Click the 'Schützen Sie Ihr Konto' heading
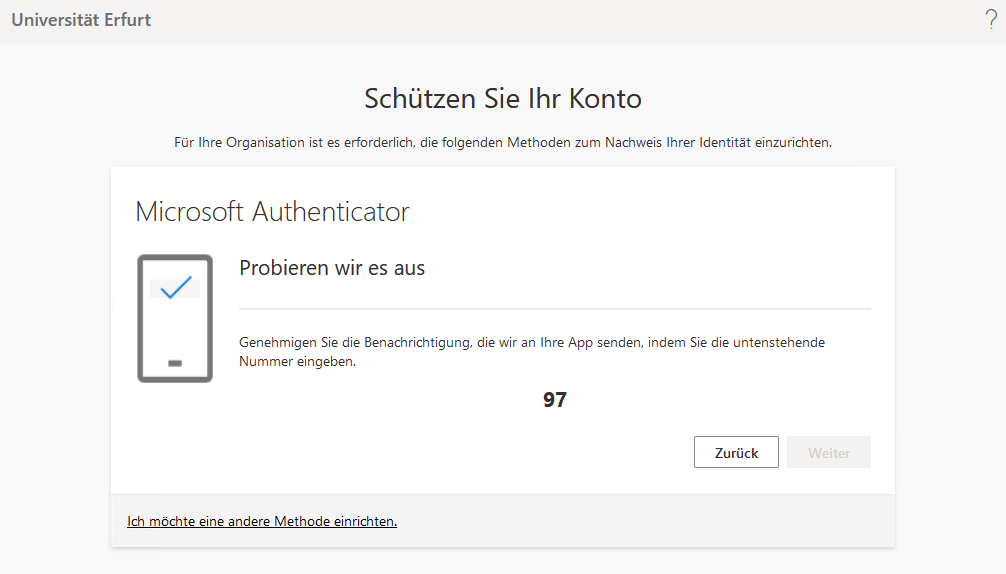Viewport: 1006px width, 574px height. (502, 99)
